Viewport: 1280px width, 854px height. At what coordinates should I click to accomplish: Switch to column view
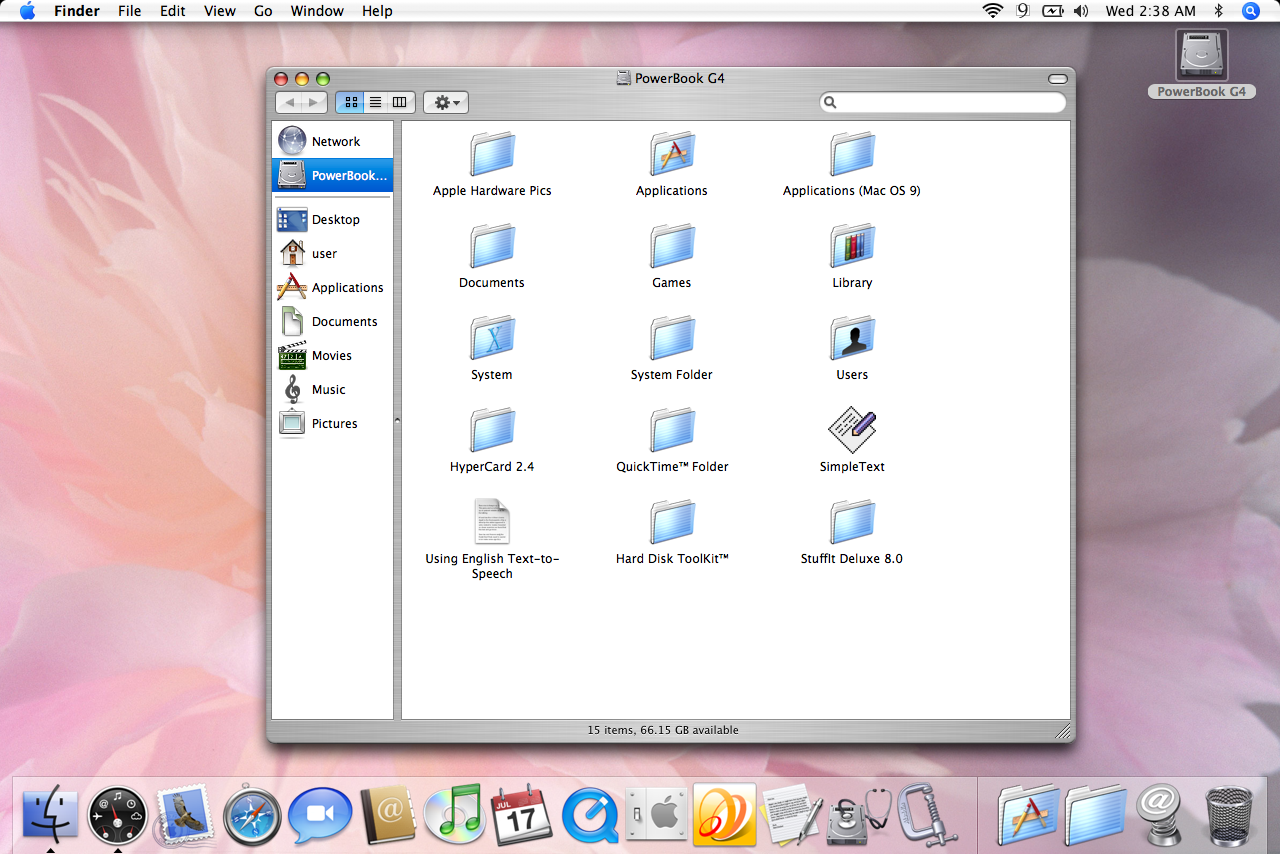click(400, 102)
